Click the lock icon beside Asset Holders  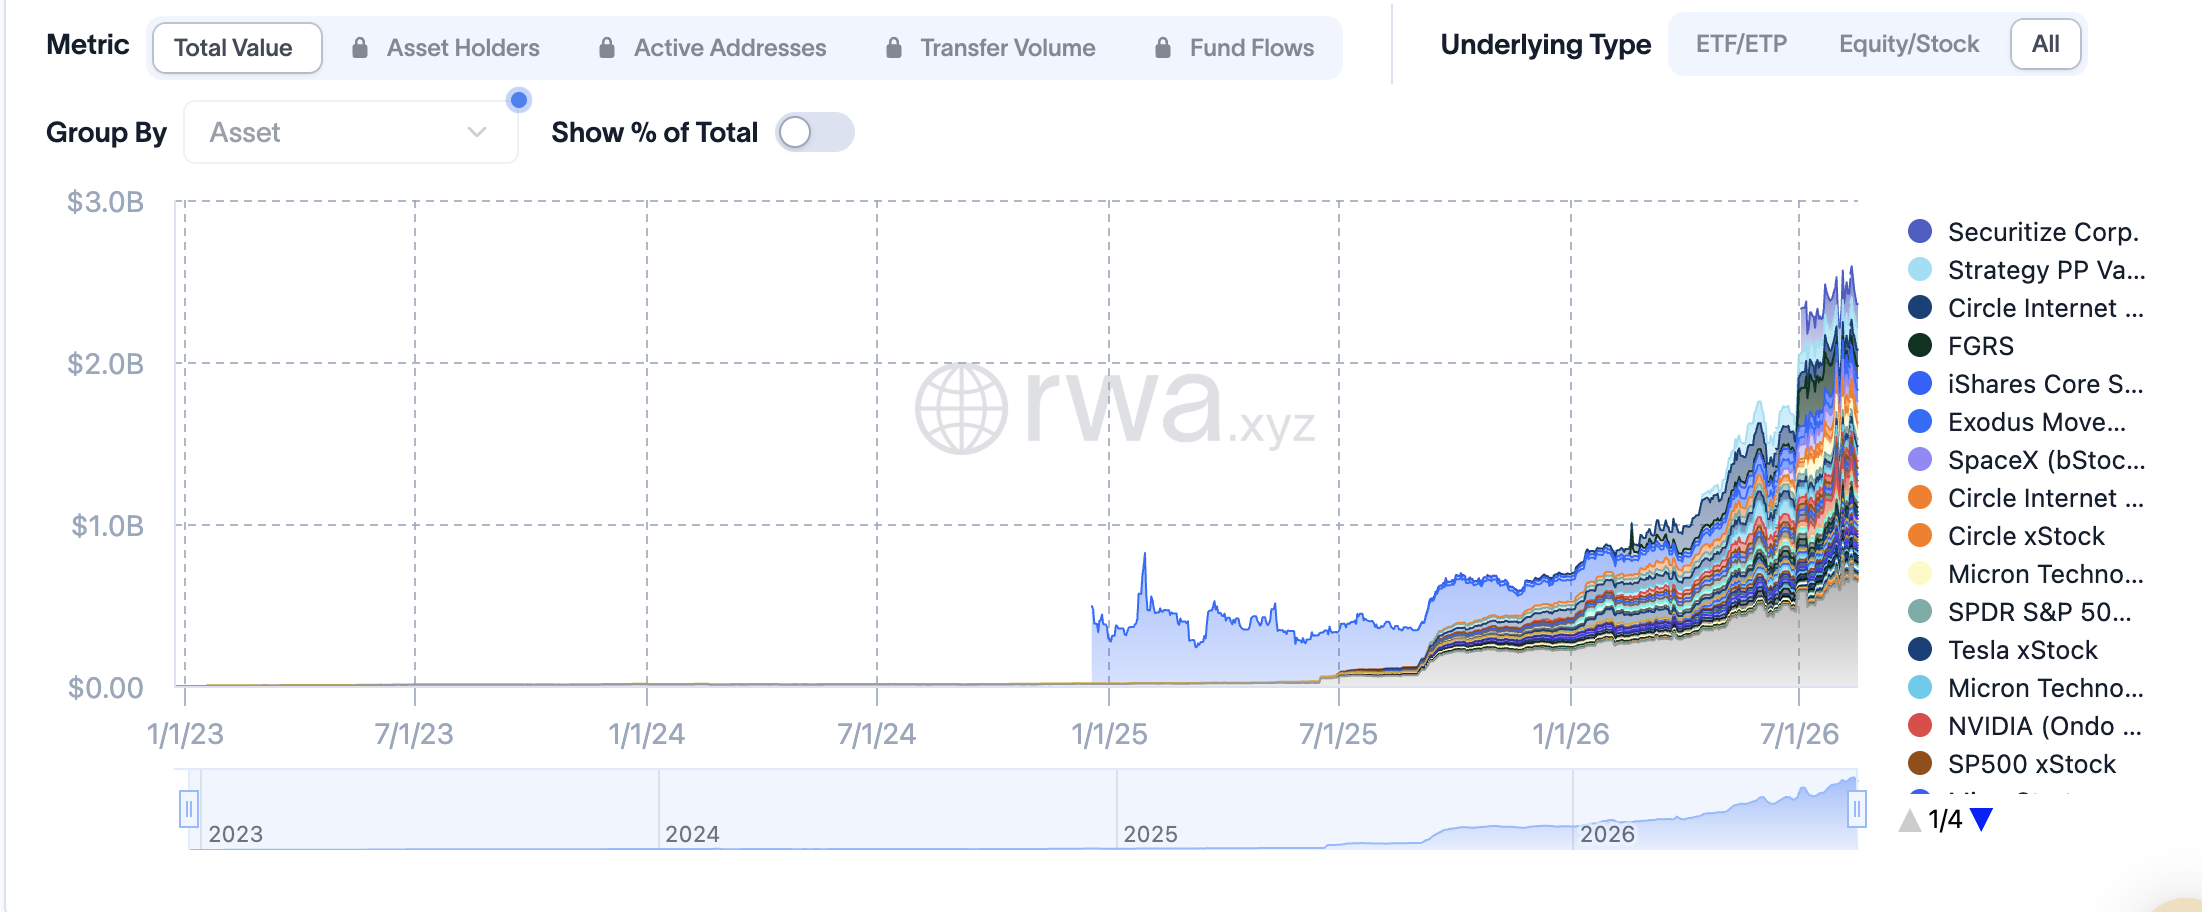[360, 47]
